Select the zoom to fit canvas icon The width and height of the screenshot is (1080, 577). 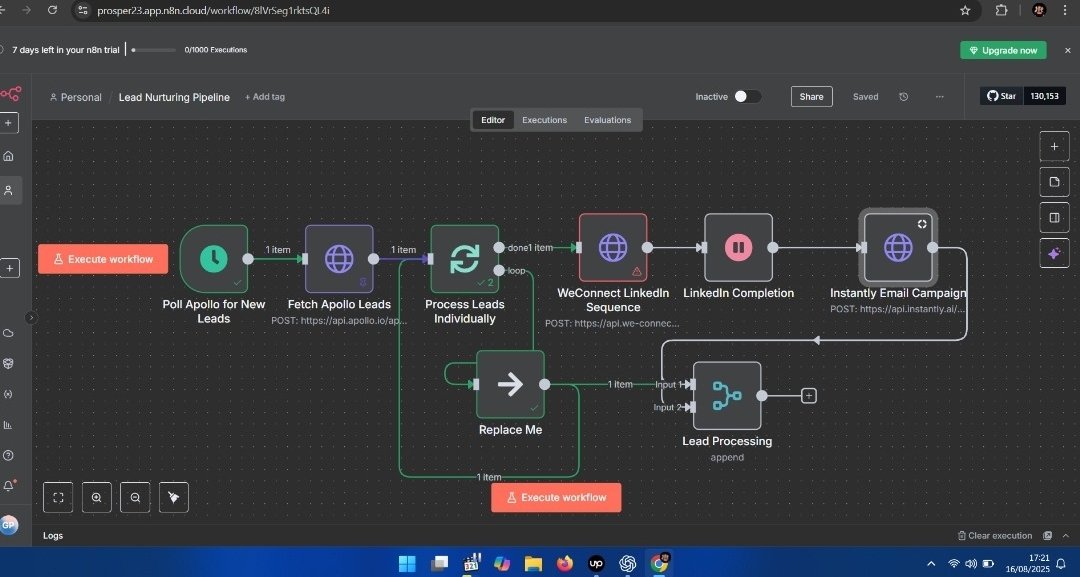[58, 497]
